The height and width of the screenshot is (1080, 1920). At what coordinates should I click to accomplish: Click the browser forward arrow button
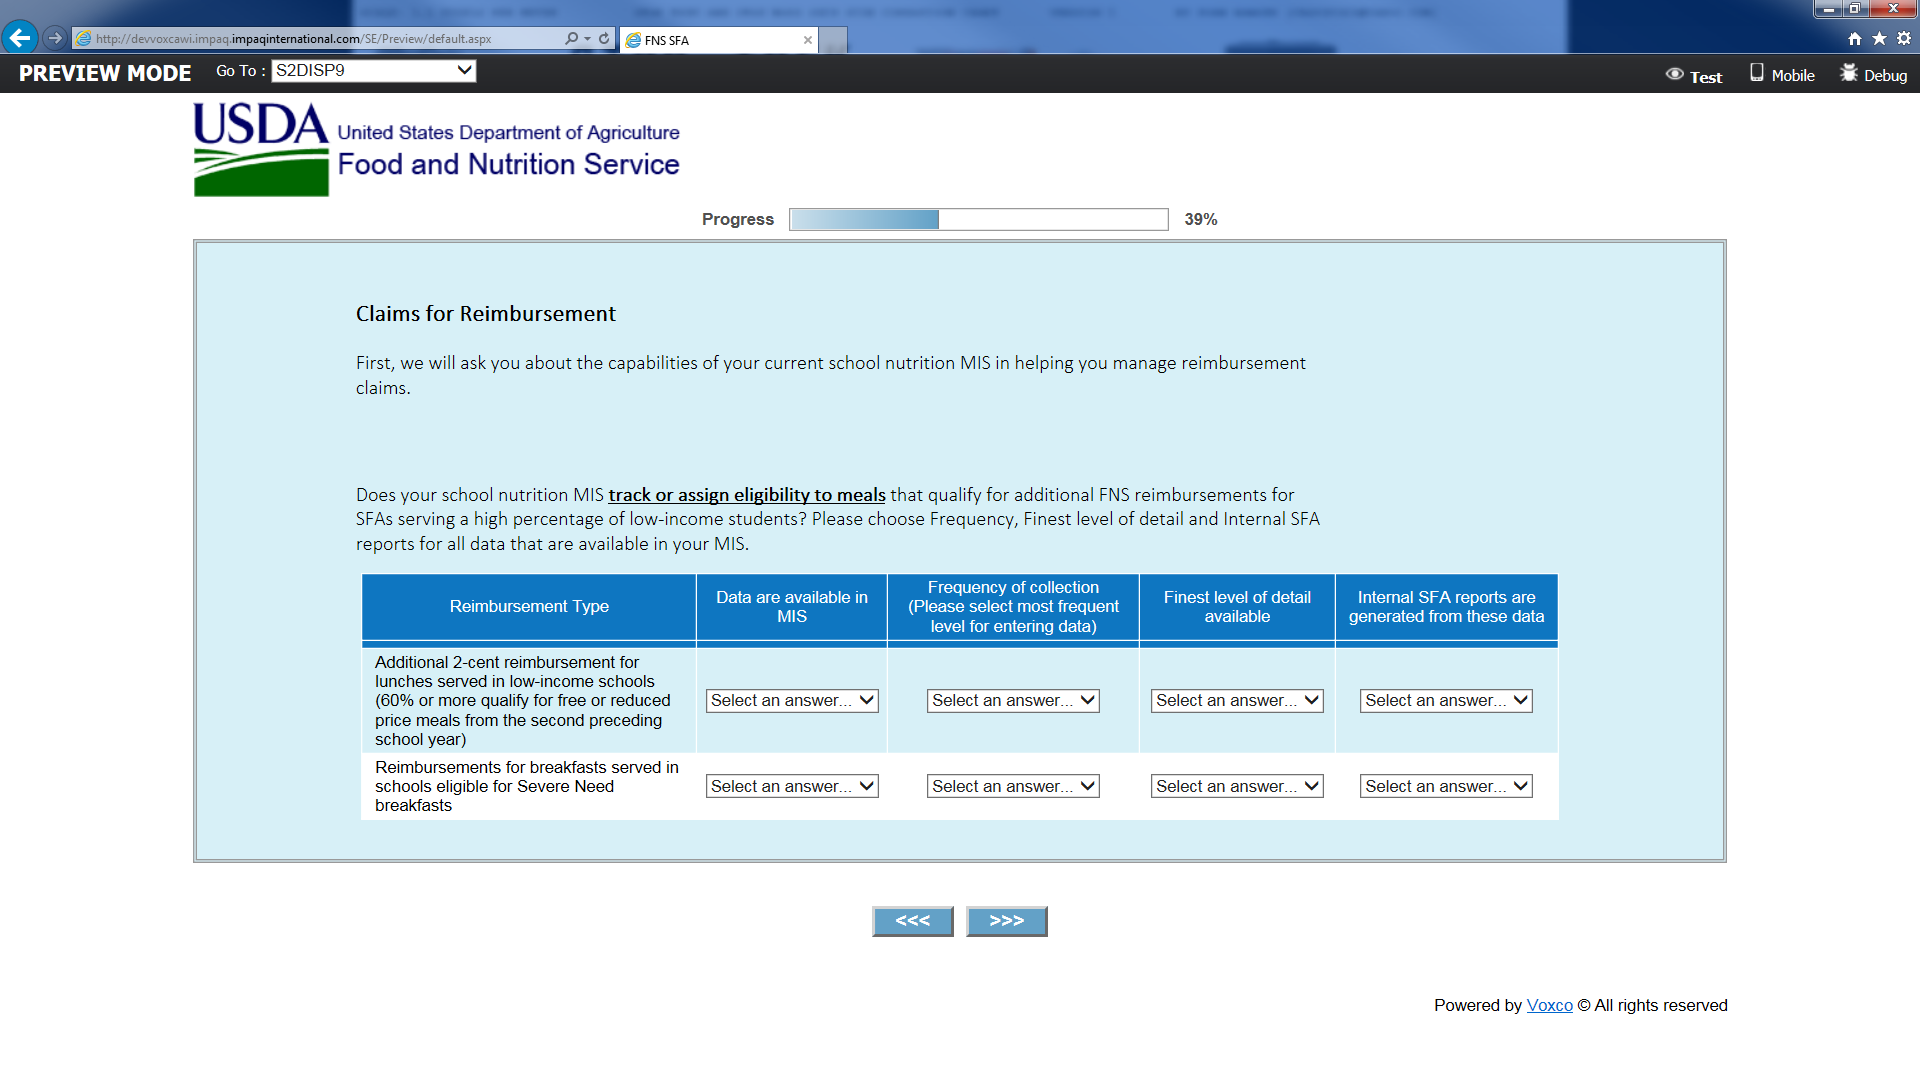55,38
